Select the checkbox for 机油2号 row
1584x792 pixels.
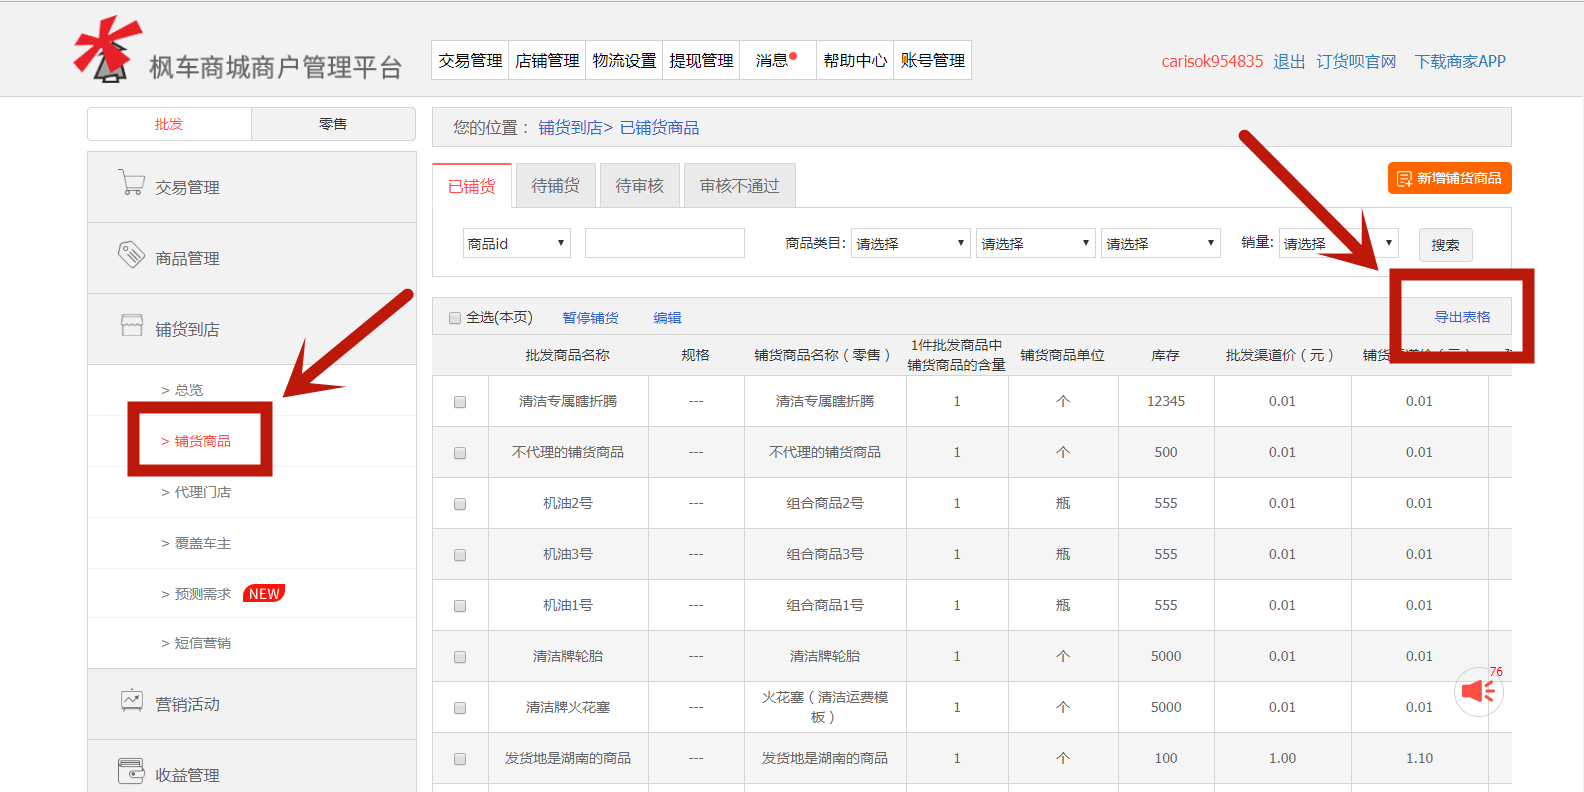(x=460, y=504)
